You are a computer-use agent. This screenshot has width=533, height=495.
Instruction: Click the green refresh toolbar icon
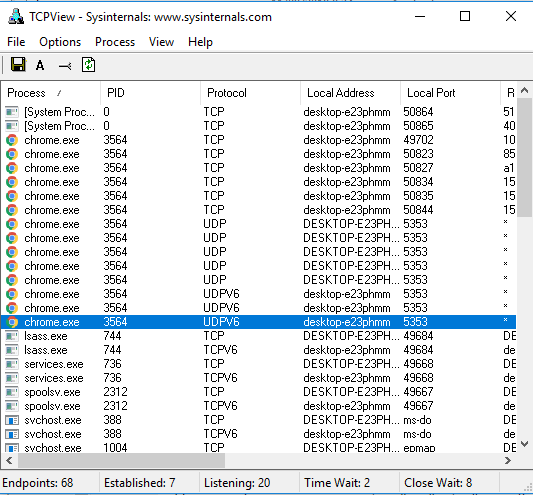tap(88, 65)
